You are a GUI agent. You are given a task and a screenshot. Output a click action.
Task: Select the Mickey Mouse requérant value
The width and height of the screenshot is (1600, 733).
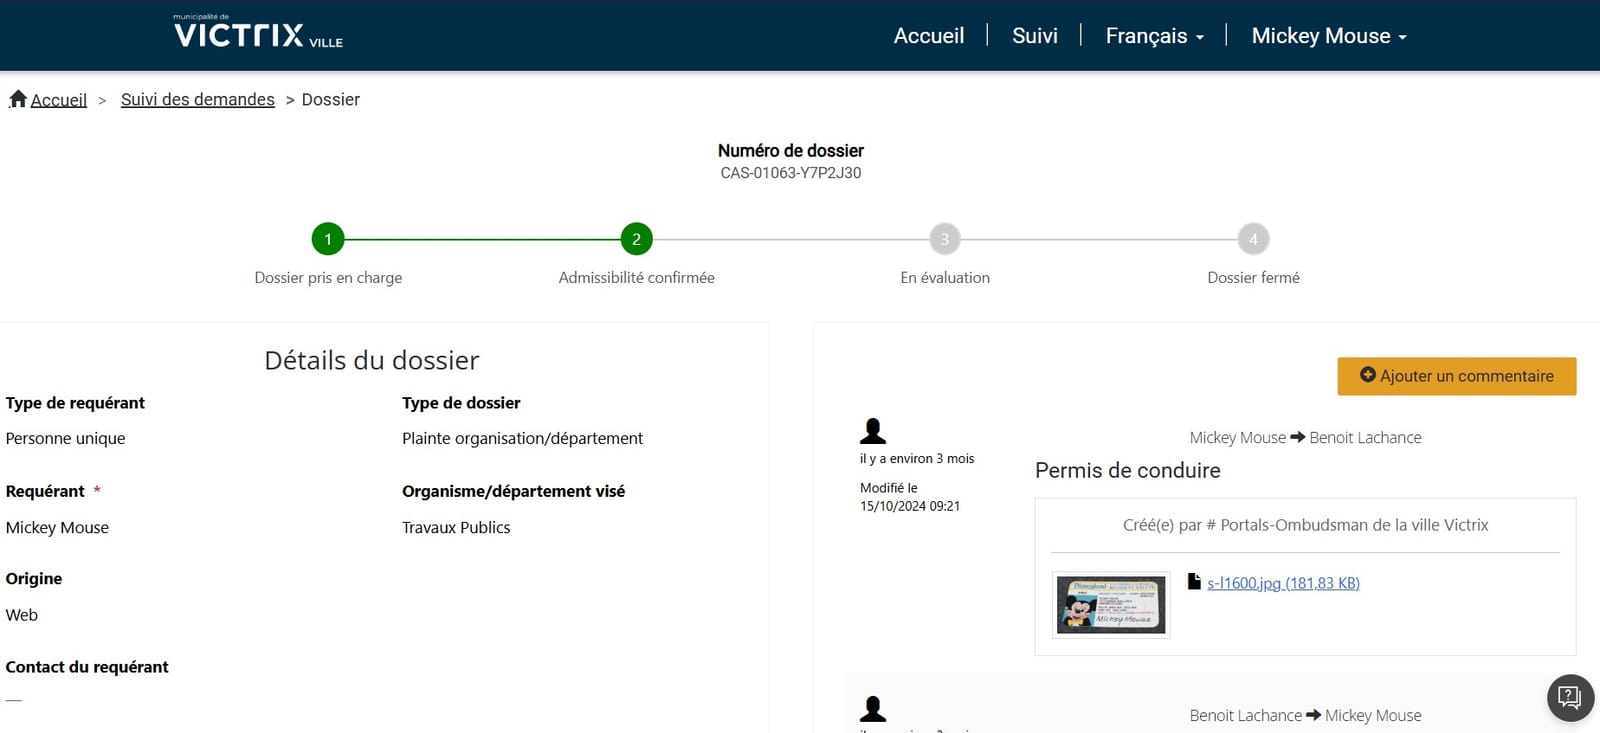(x=57, y=527)
